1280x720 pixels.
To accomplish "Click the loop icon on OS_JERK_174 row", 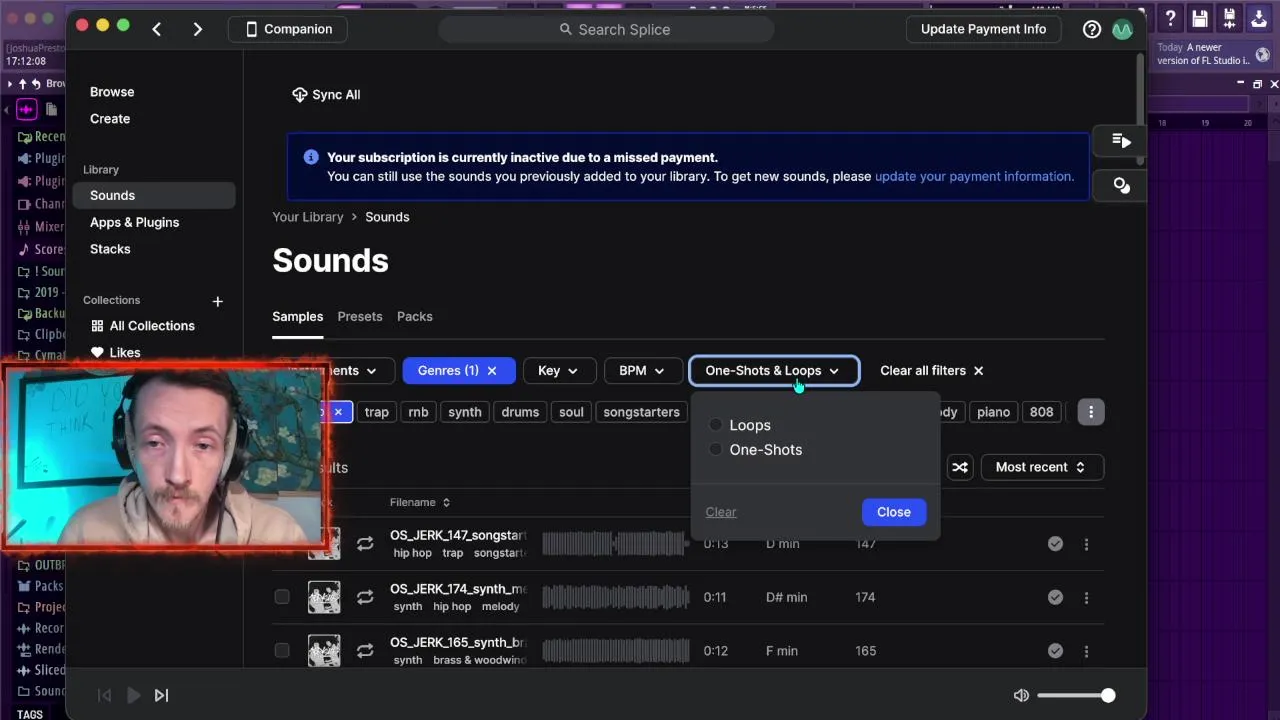I will [x=365, y=597].
